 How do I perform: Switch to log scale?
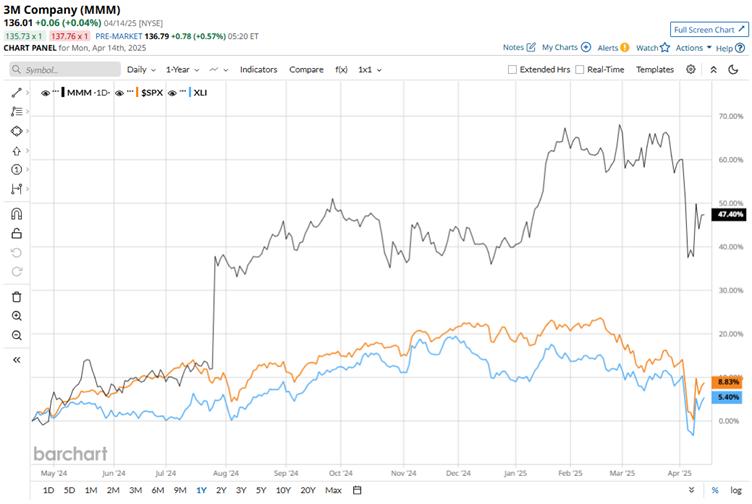[736, 490]
